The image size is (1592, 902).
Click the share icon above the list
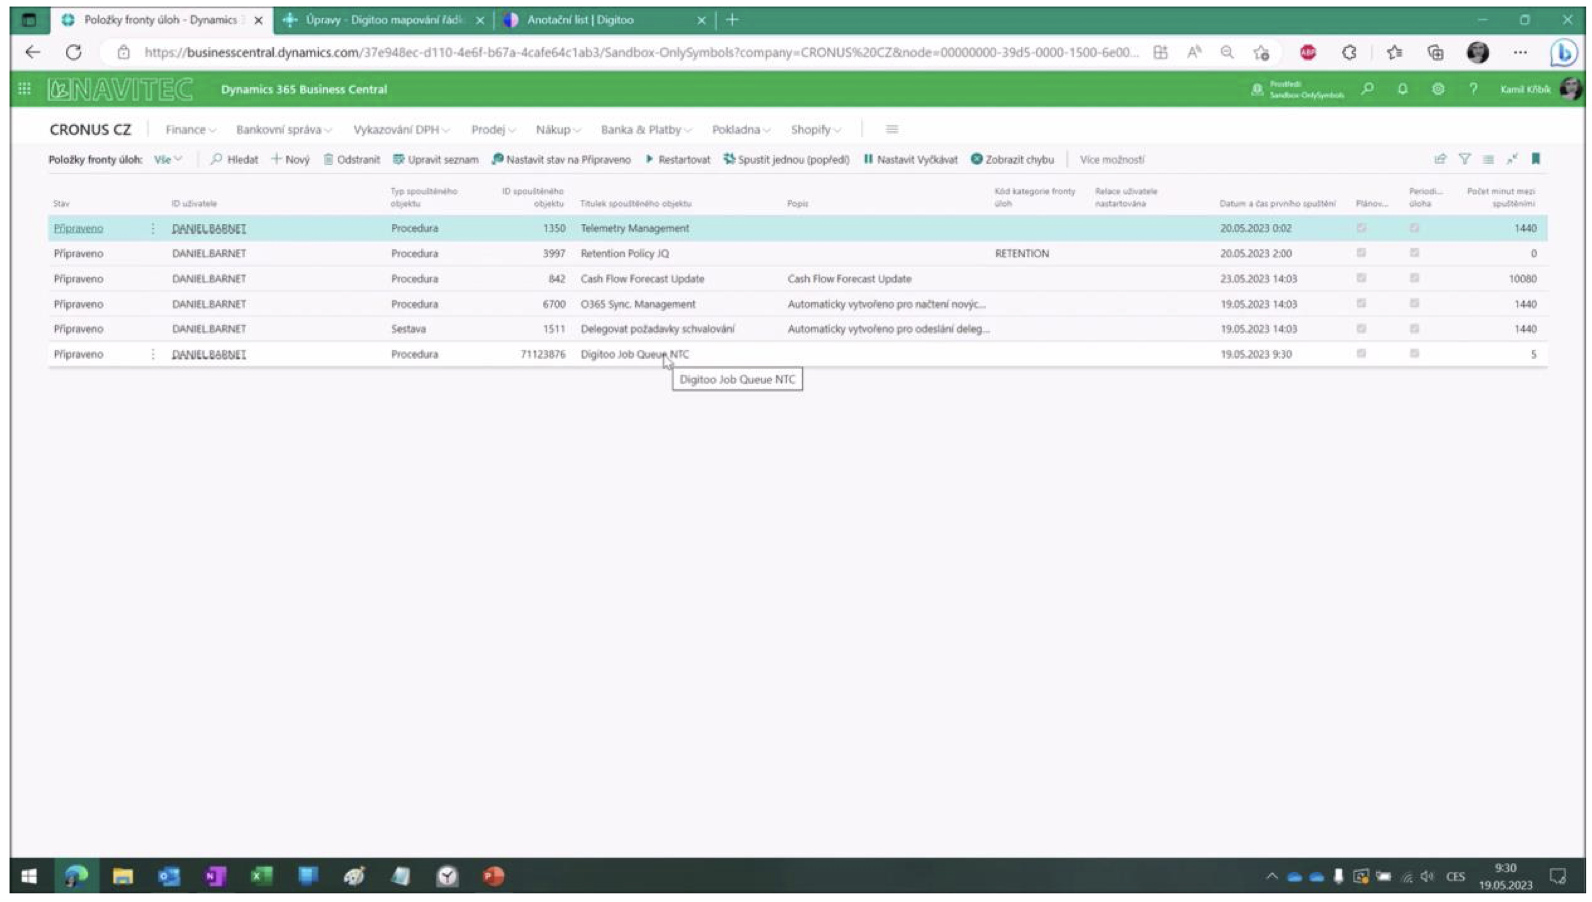click(x=1440, y=159)
